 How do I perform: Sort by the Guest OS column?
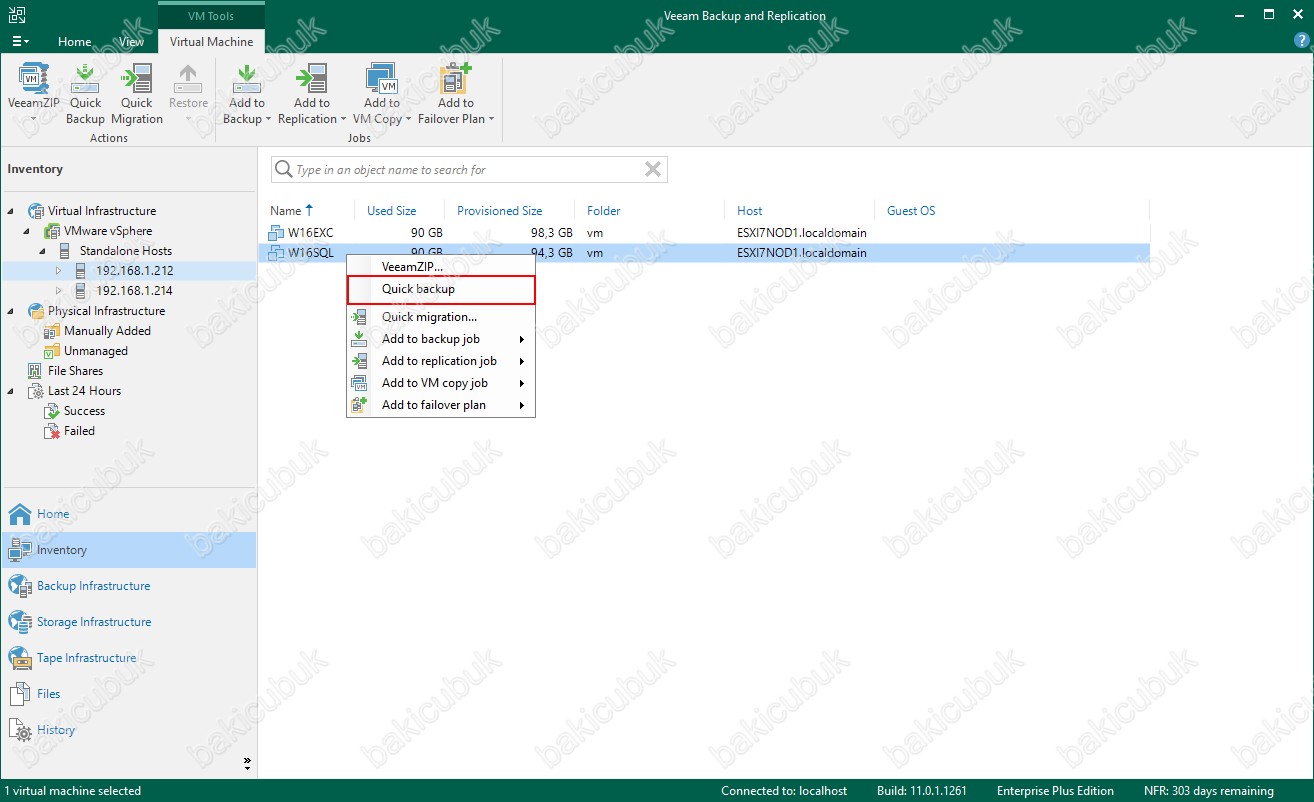pos(911,211)
